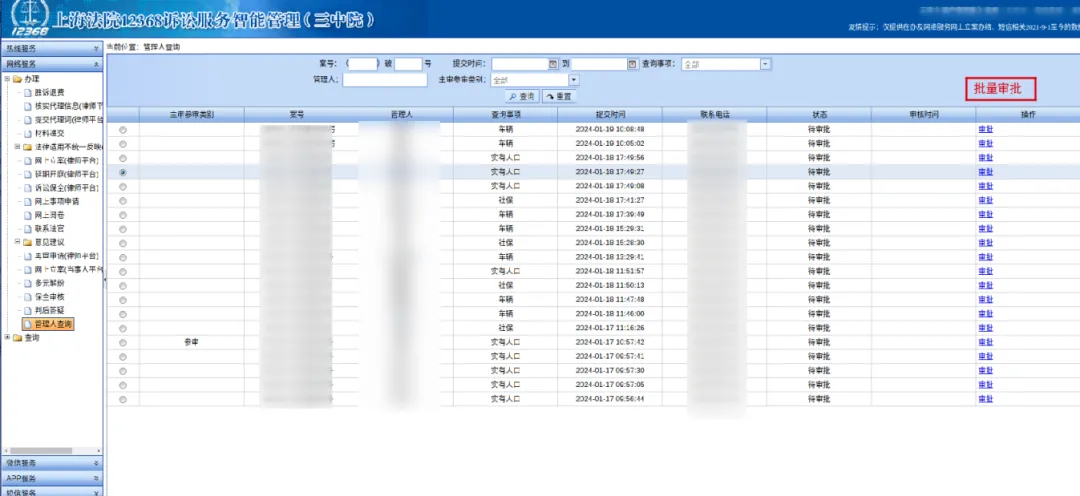Select radio for row 2024-01-17 09:56:44
1080x496 pixels.
point(123,400)
